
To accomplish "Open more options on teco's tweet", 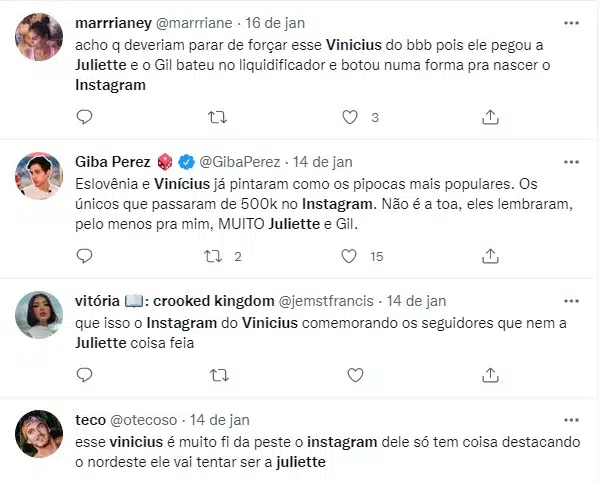I will [x=571, y=420].
